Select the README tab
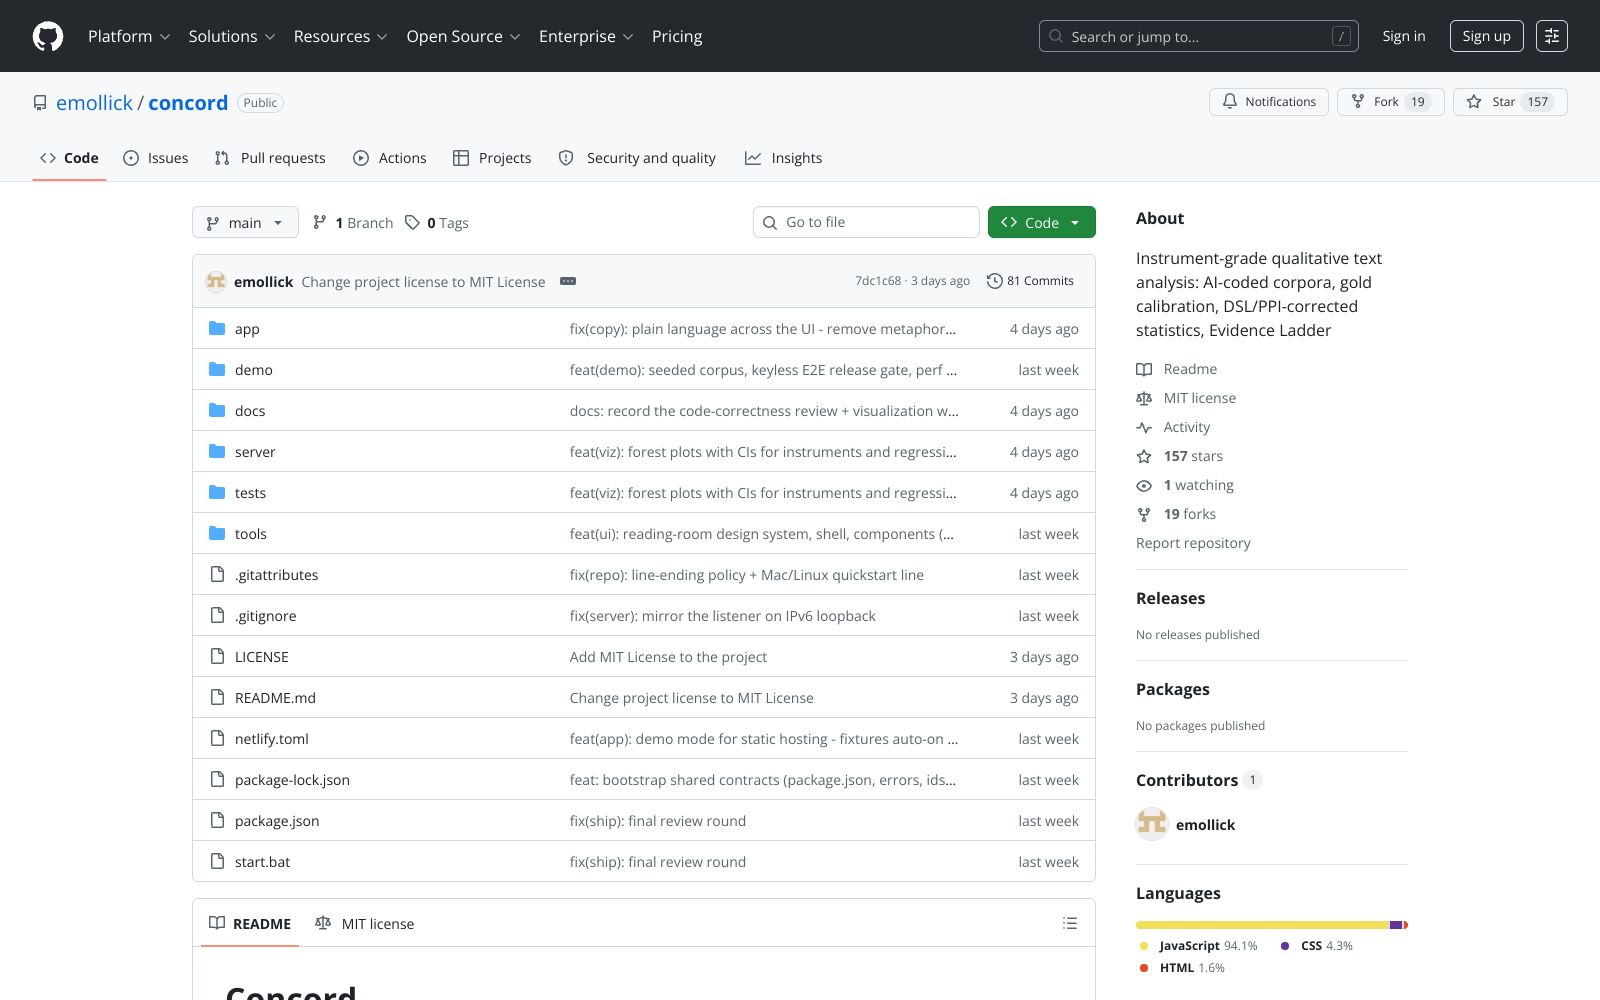The image size is (1600, 1000). (250, 923)
